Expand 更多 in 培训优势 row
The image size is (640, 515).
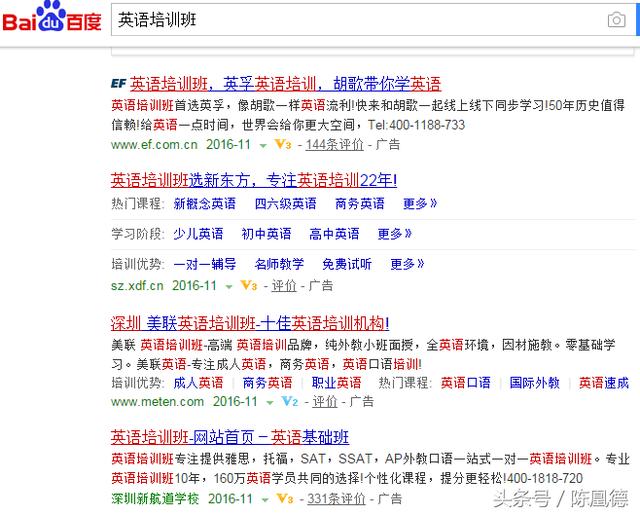pos(407,264)
